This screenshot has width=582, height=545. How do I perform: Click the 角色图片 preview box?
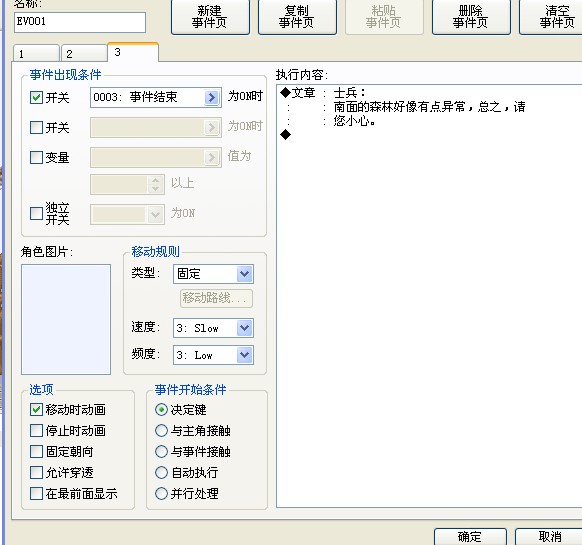point(66,319)
